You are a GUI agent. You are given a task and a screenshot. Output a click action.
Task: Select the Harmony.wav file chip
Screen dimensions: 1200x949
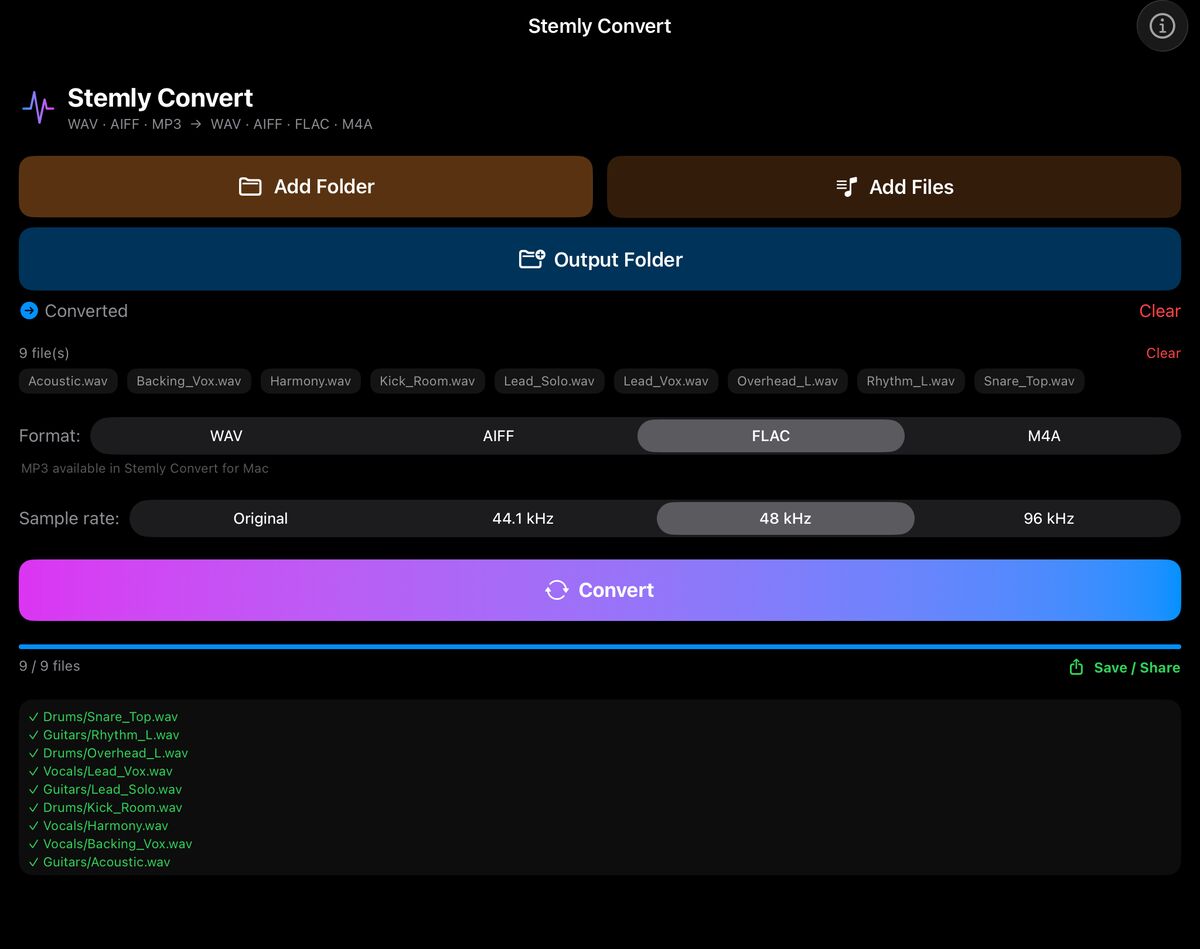coord(311,381)
